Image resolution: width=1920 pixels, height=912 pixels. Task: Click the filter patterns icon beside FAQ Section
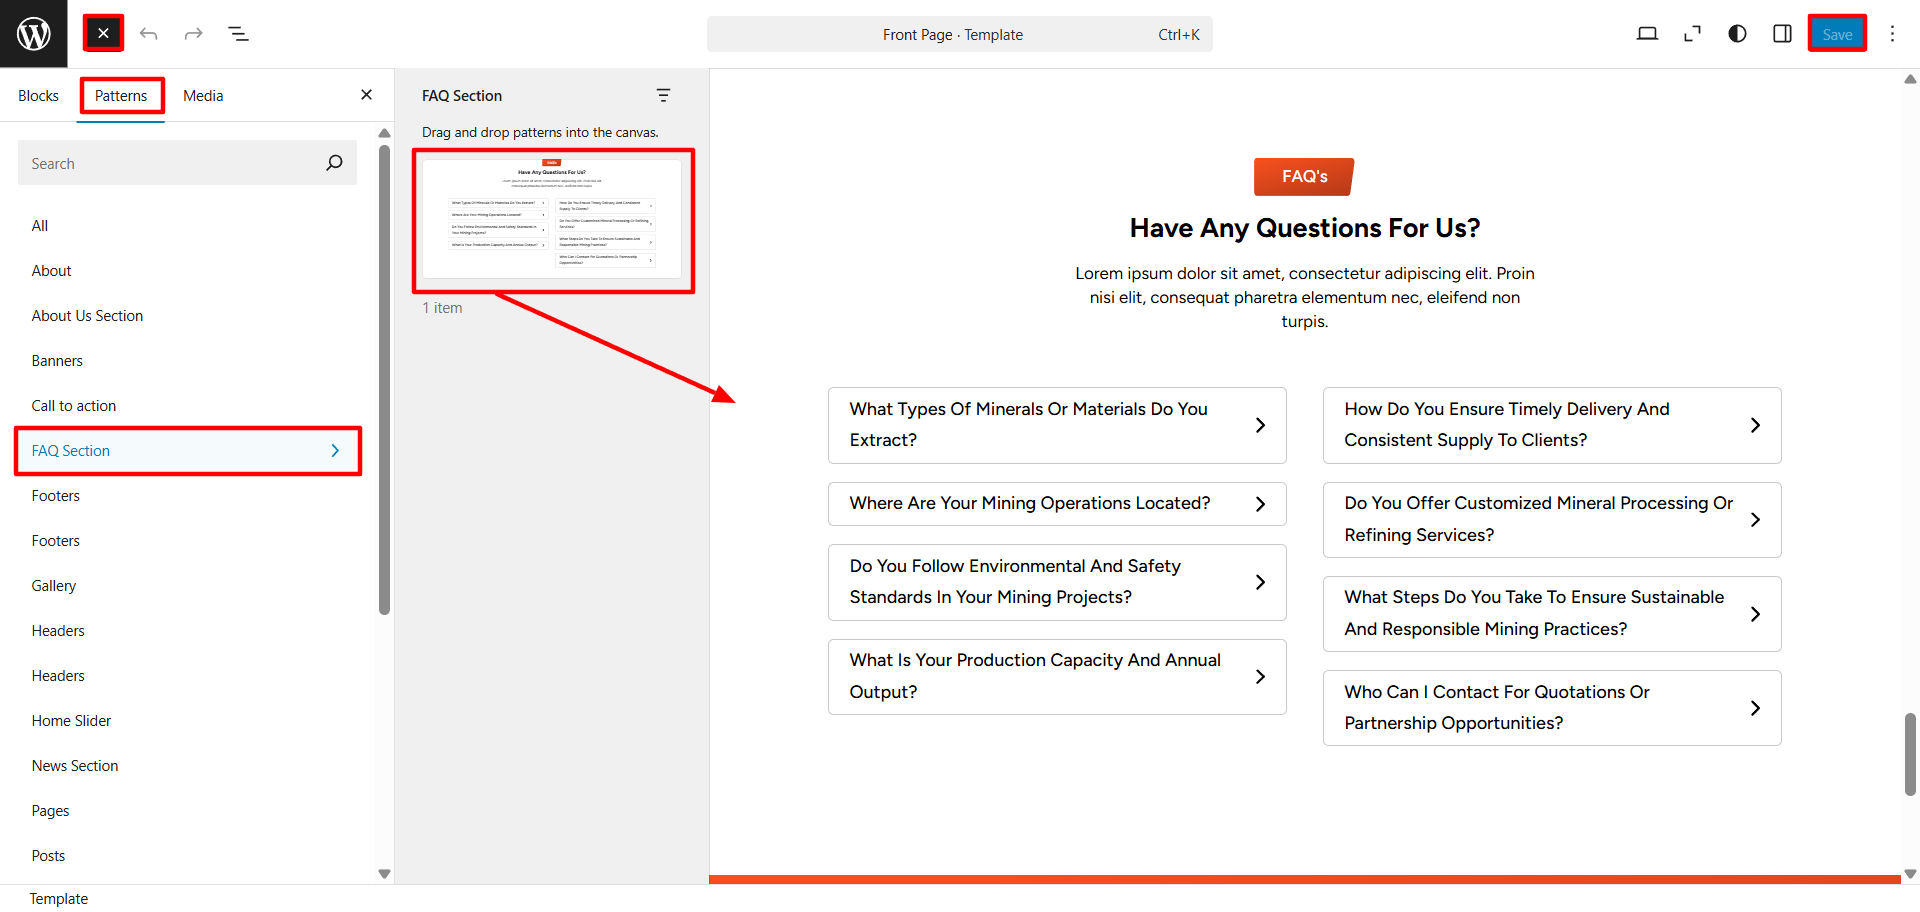(x=663, y=96)
